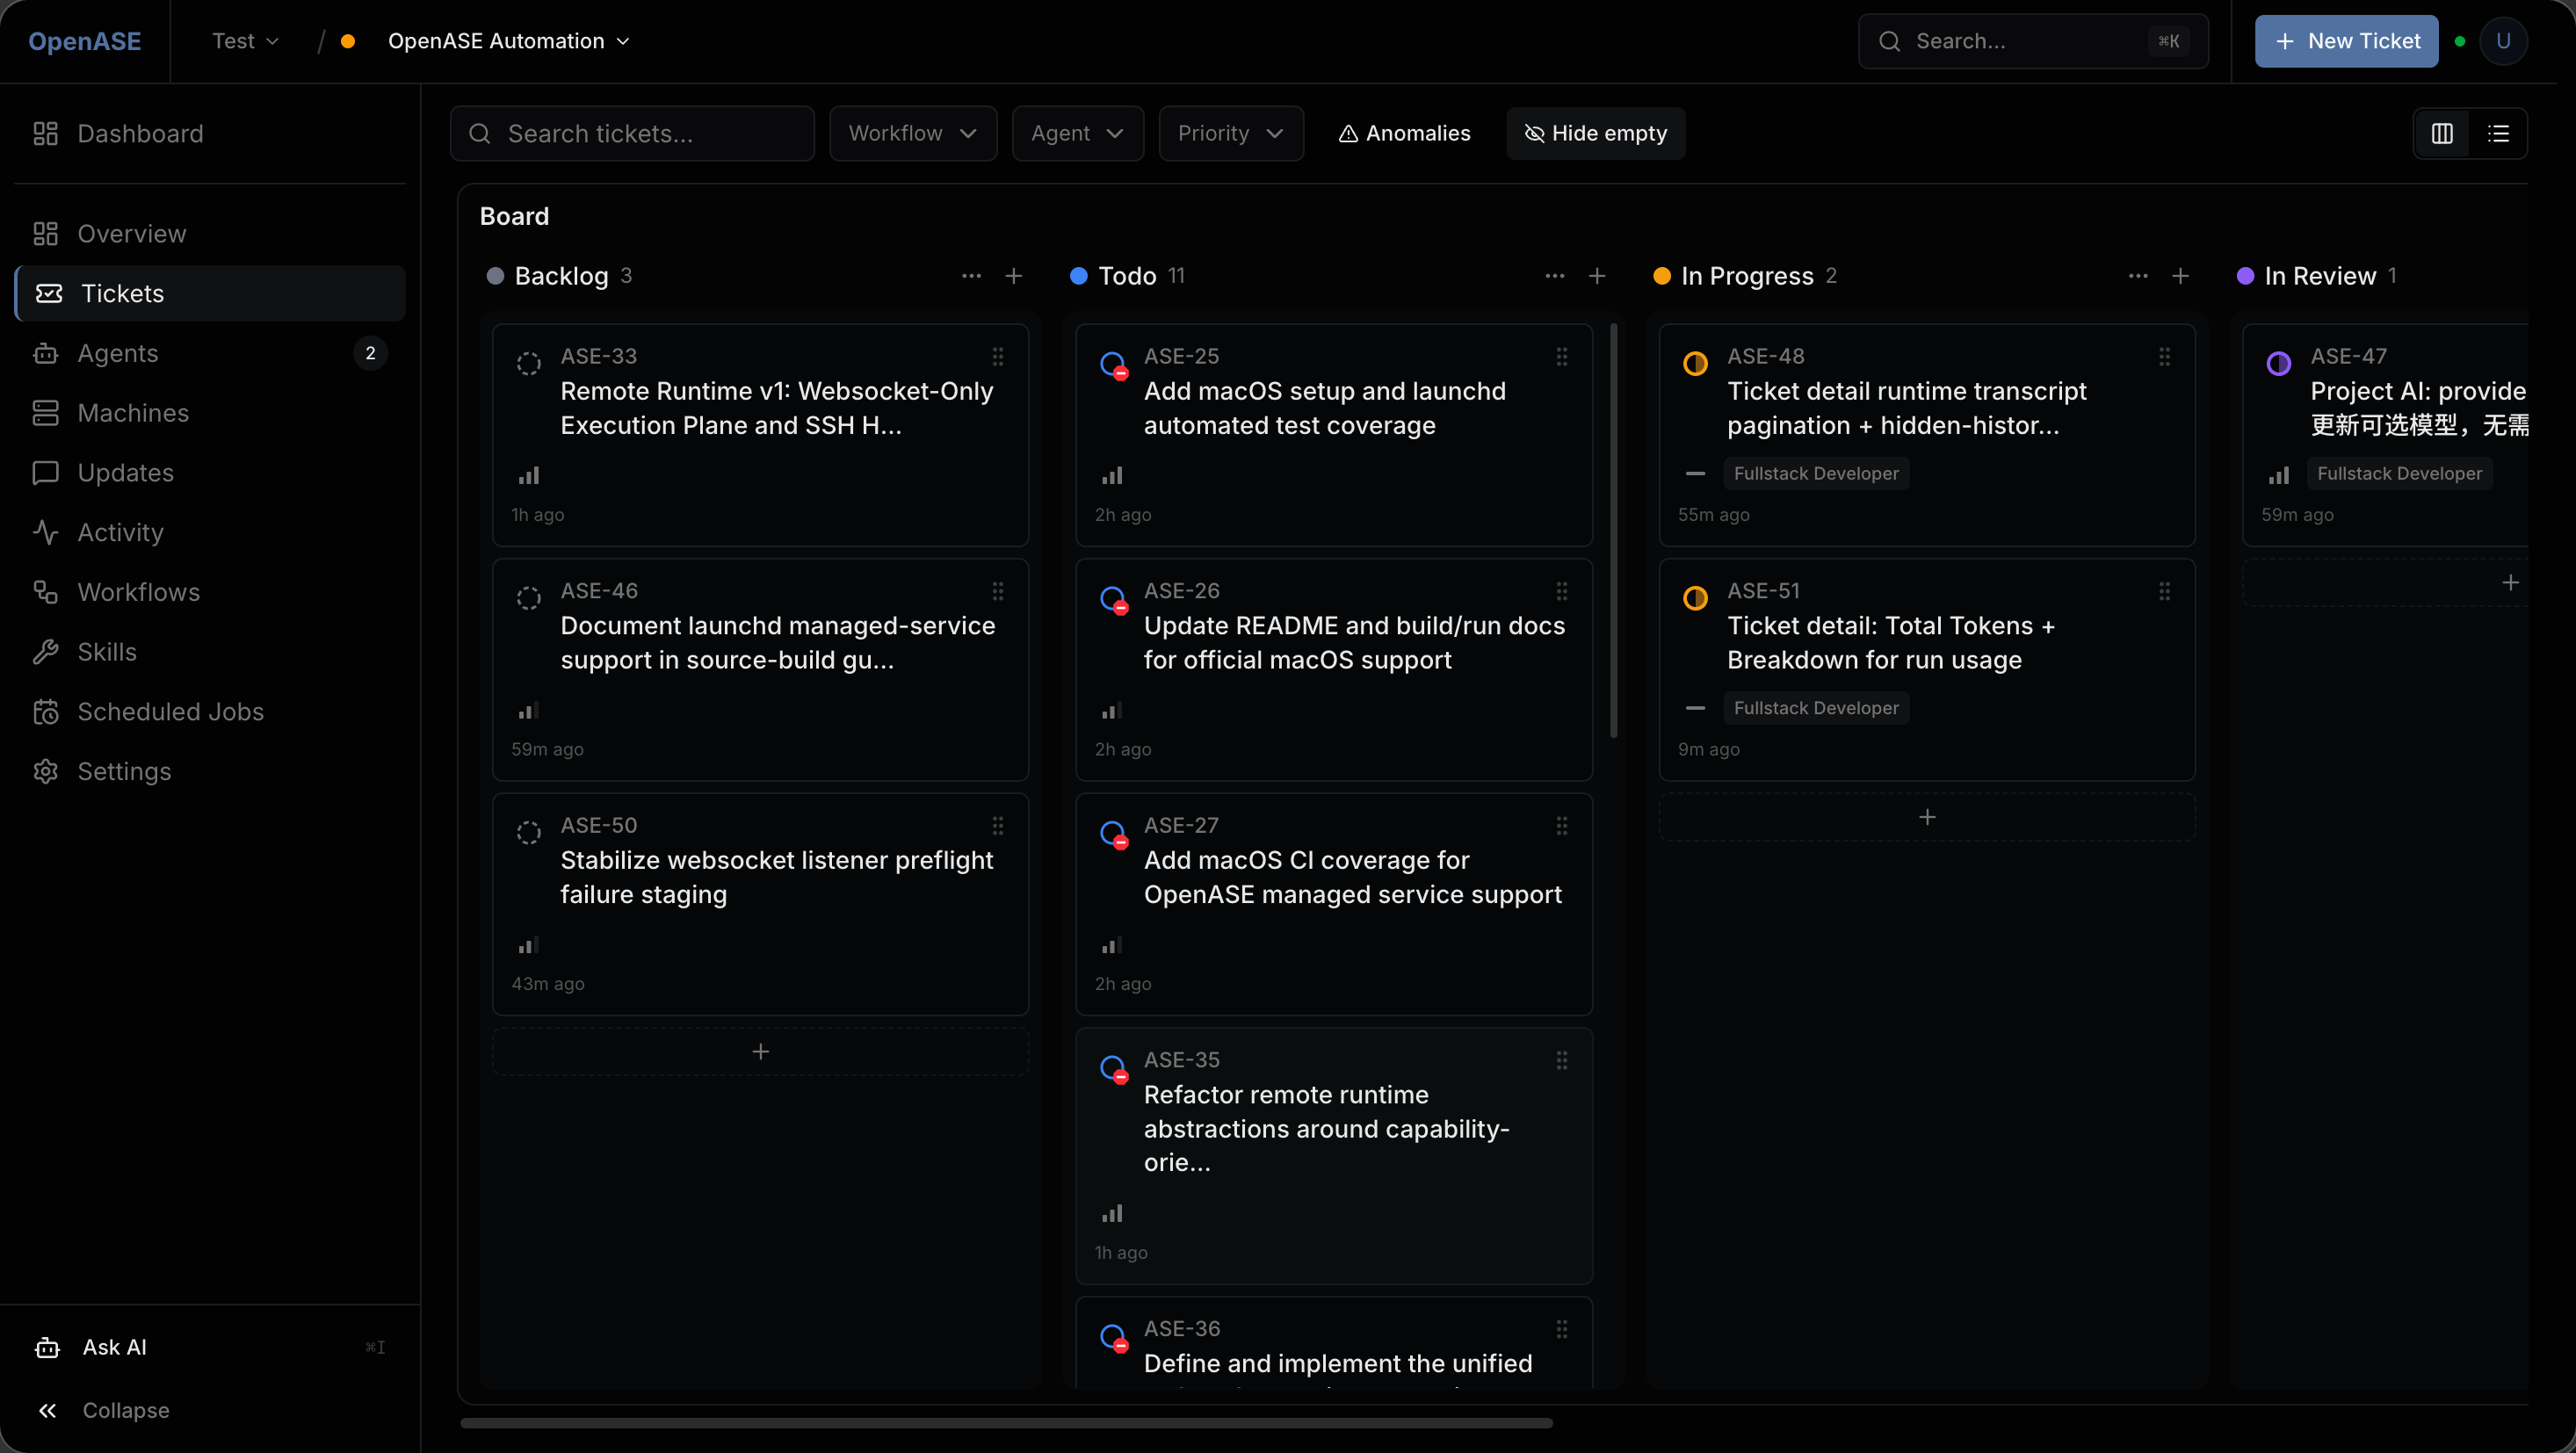Screen dimensions: 2576x1453
Task: Collapse the sidebar
Action: pyautogui.click(x=211, y=1410)
